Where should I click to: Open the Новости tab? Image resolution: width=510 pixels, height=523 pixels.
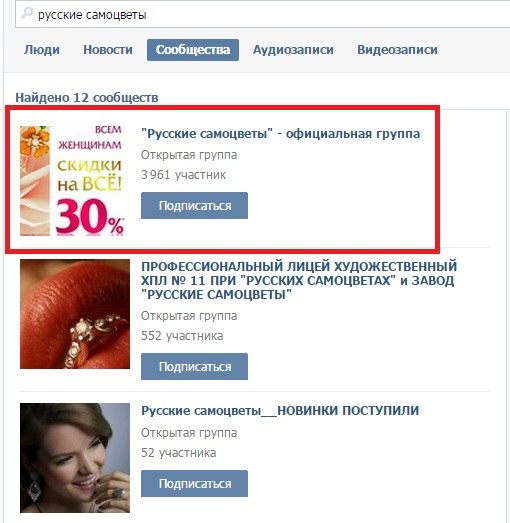(108, 50)
